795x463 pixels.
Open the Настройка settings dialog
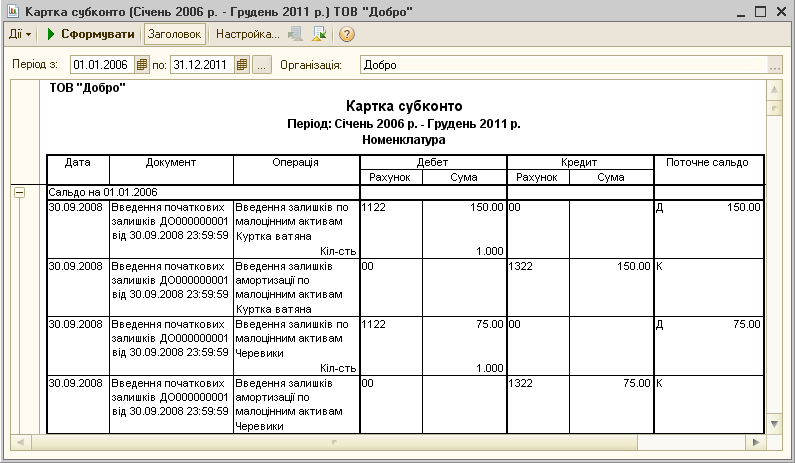[x=247, y=34]
